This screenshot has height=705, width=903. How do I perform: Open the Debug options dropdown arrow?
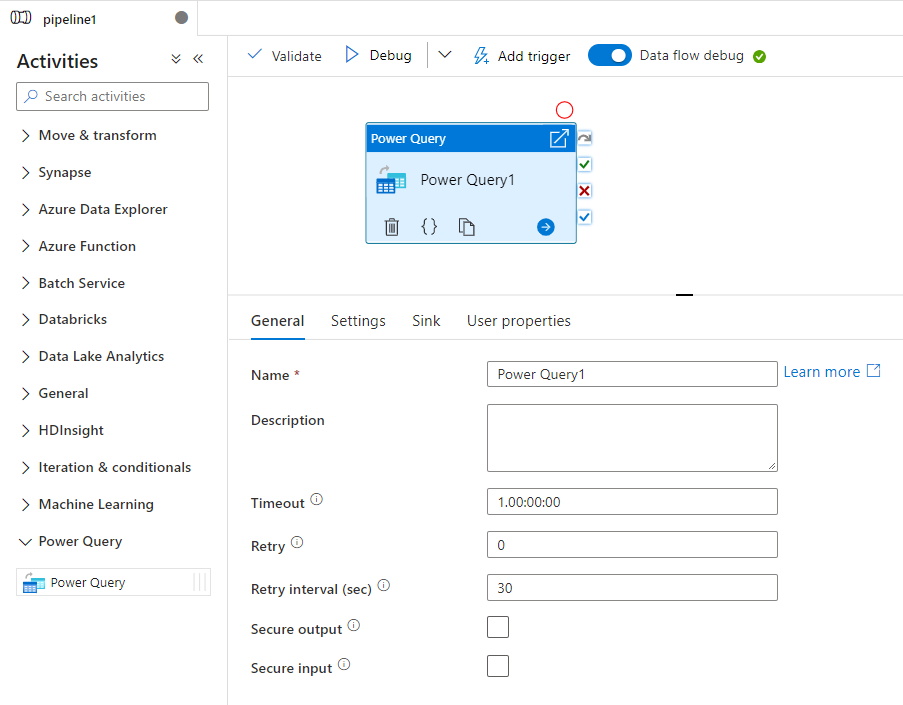coord(445,56)
